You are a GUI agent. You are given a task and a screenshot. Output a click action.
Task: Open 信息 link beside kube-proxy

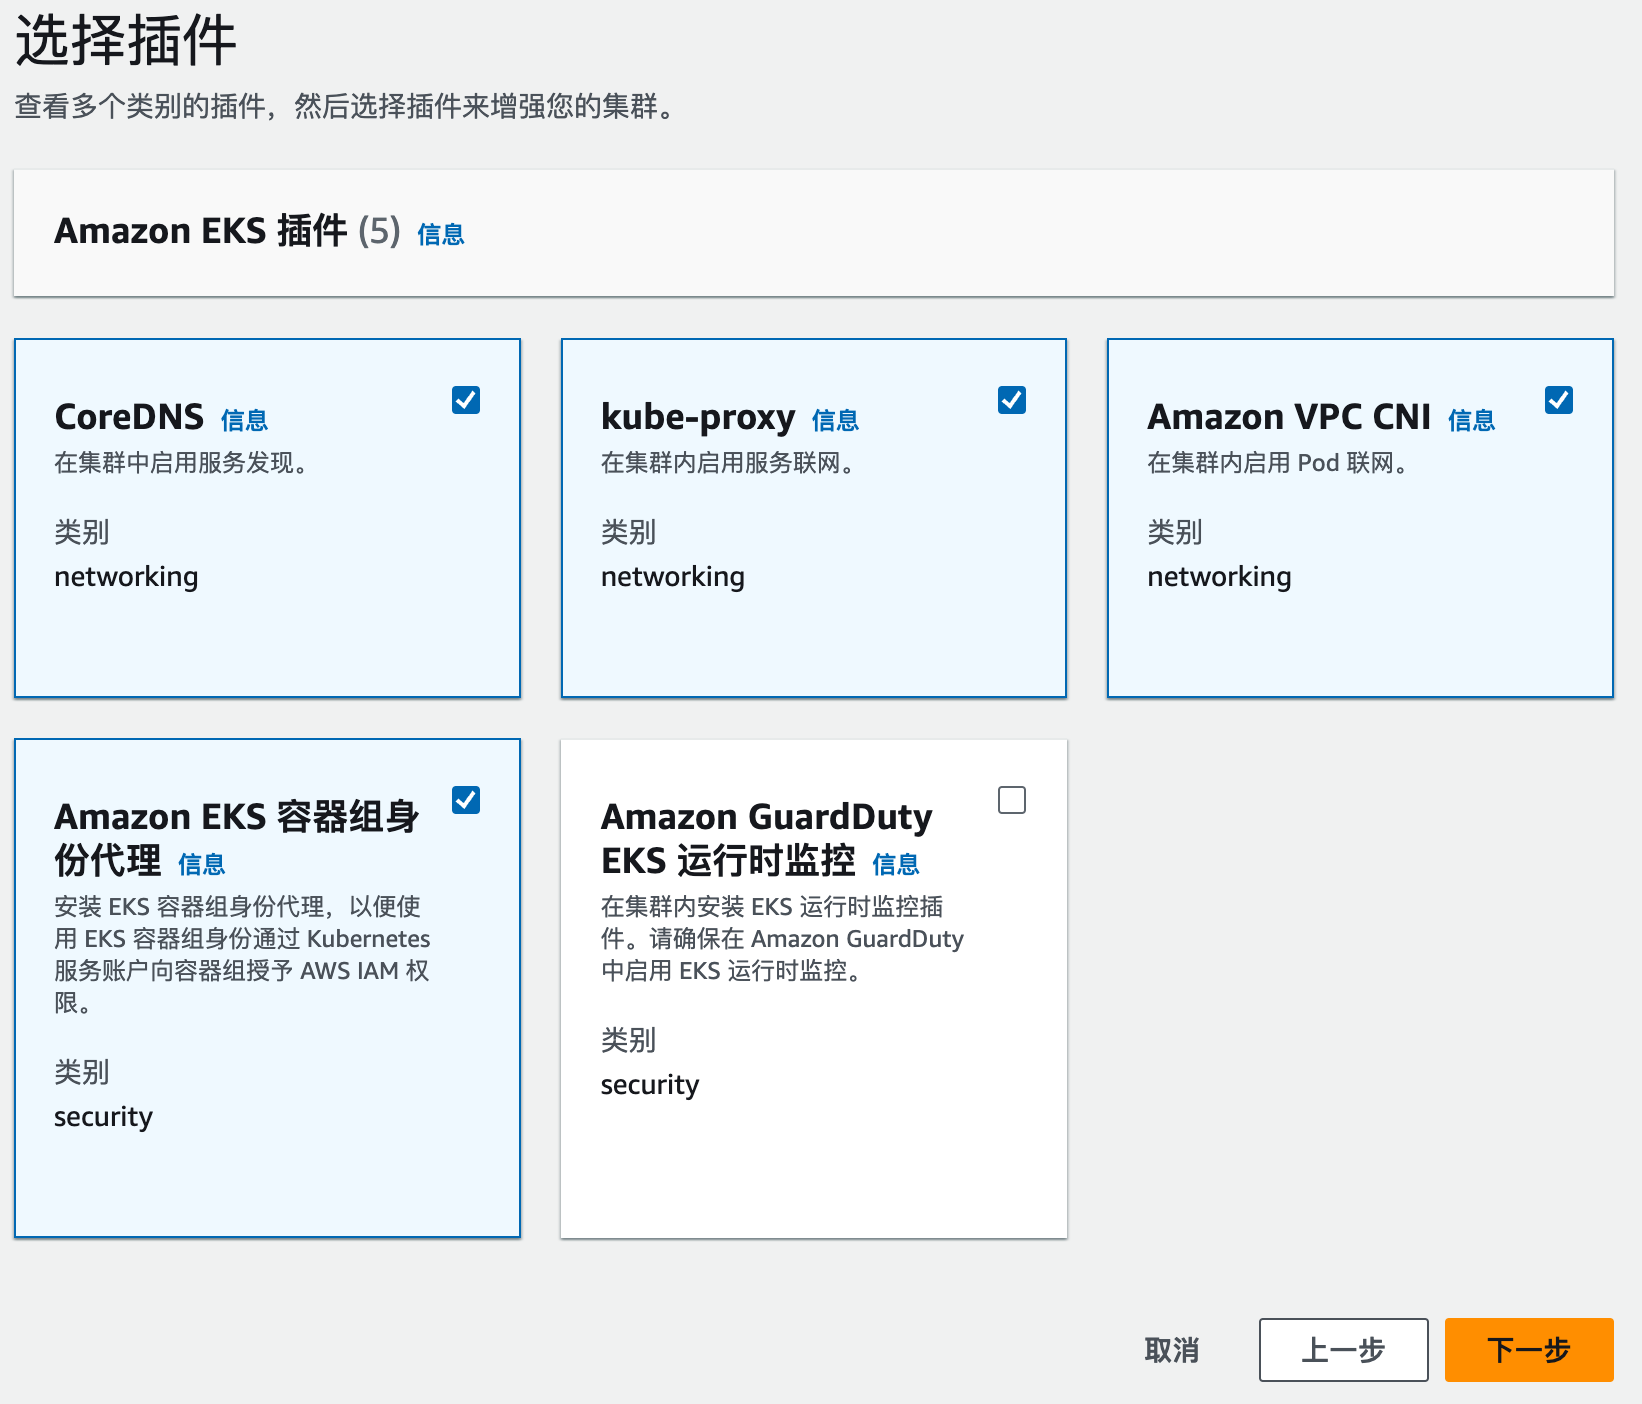[836, 420]
